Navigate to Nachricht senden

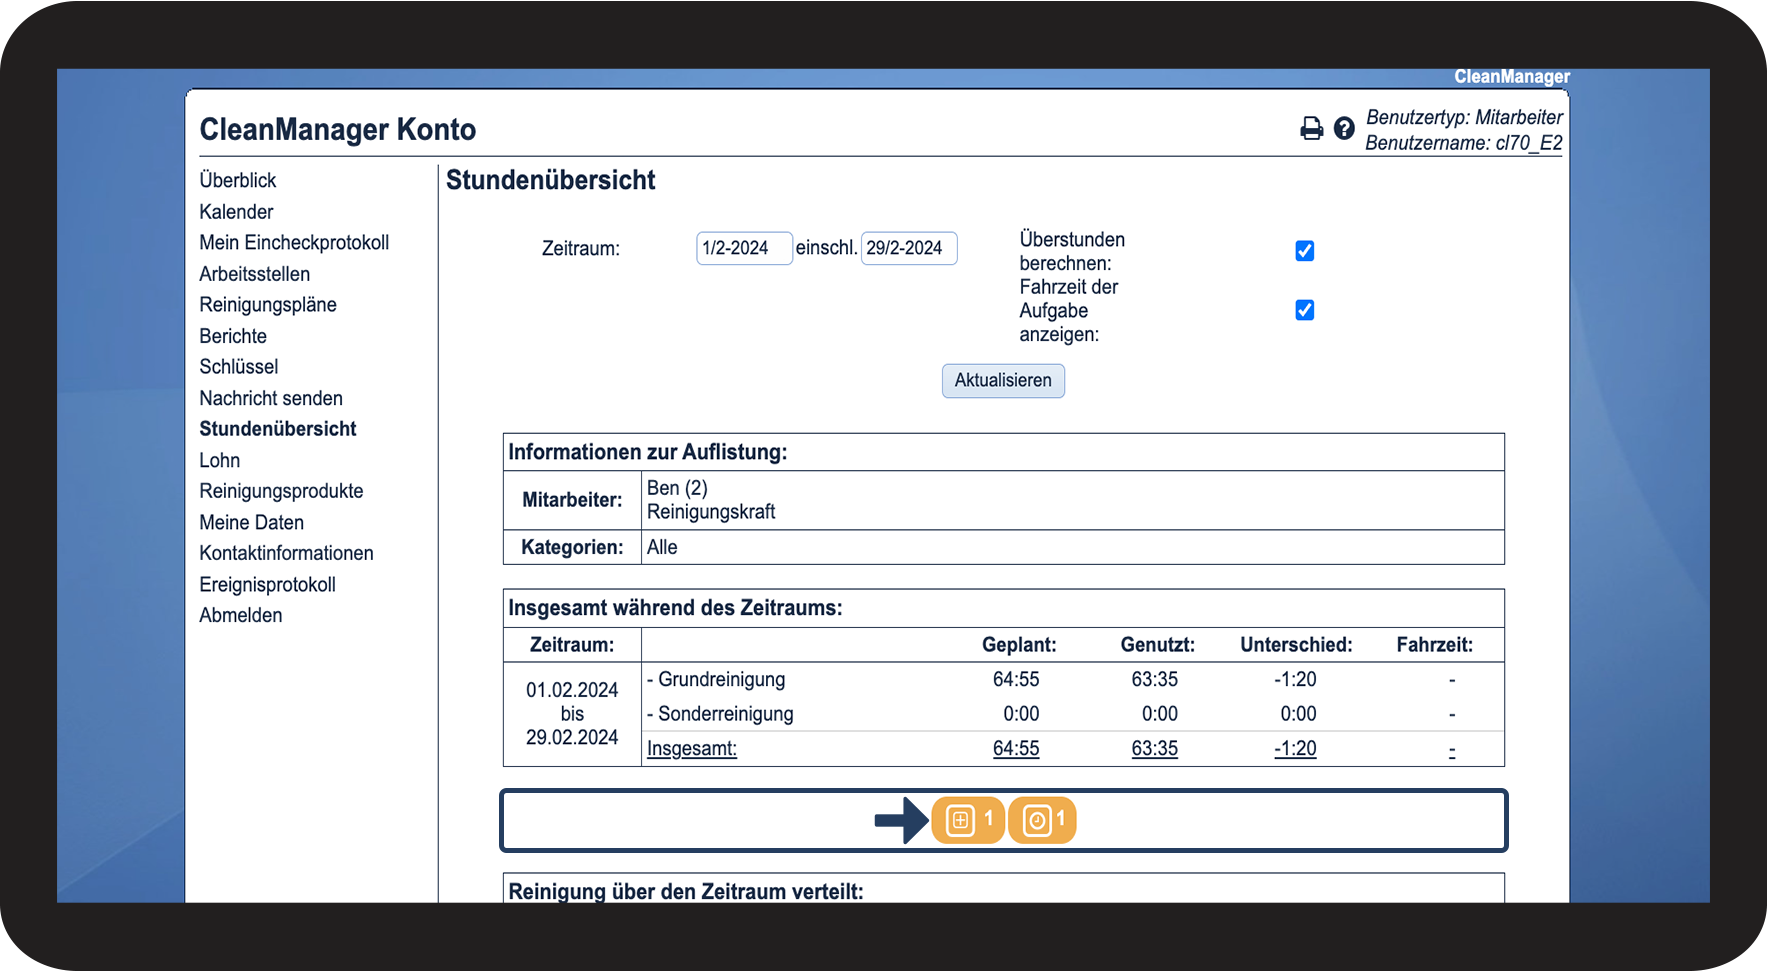pos(271,398)
